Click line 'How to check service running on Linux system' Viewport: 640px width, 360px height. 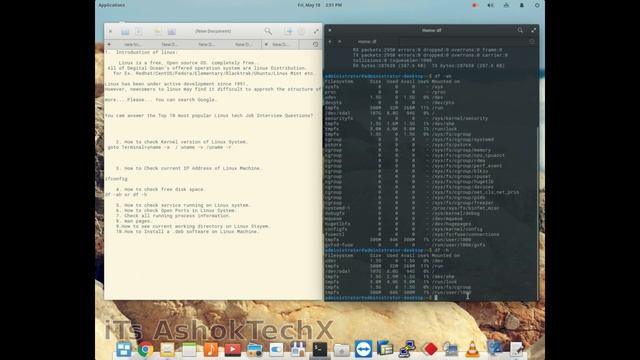183,205
